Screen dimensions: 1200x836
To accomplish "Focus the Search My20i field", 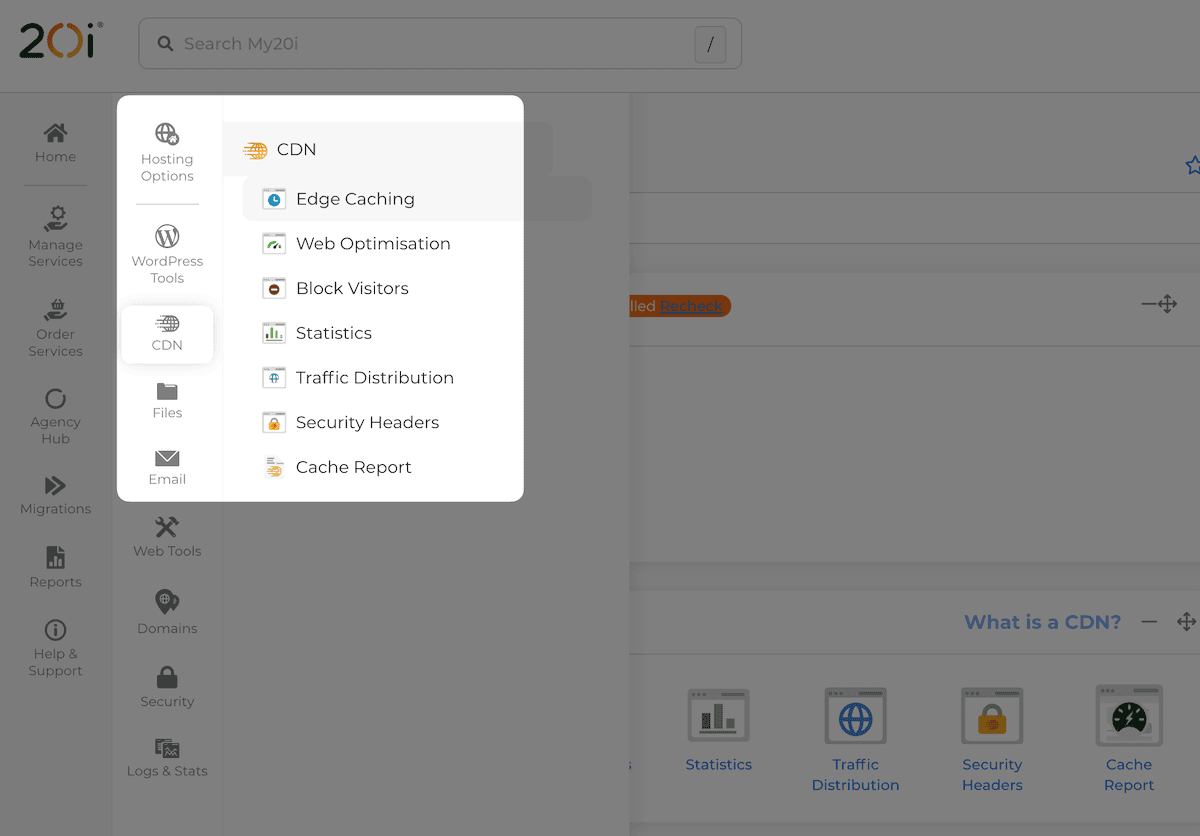I will point(440,43).
